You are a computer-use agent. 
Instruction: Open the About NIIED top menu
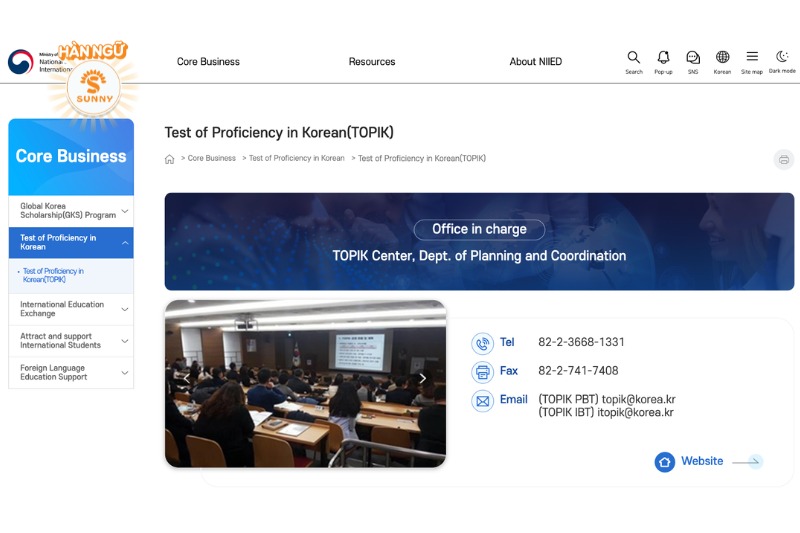tap(536, 62)
